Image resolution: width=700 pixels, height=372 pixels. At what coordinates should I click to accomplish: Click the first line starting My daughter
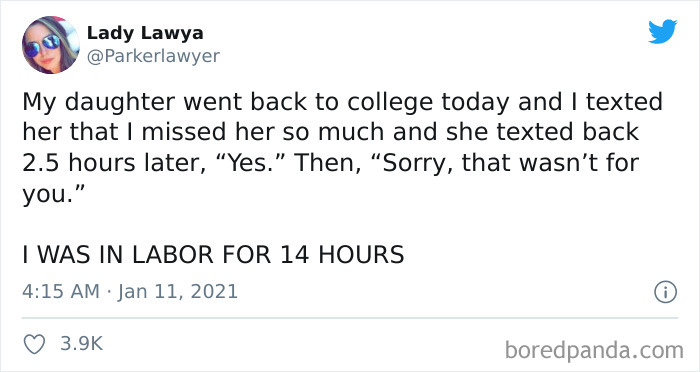[342, 102]
